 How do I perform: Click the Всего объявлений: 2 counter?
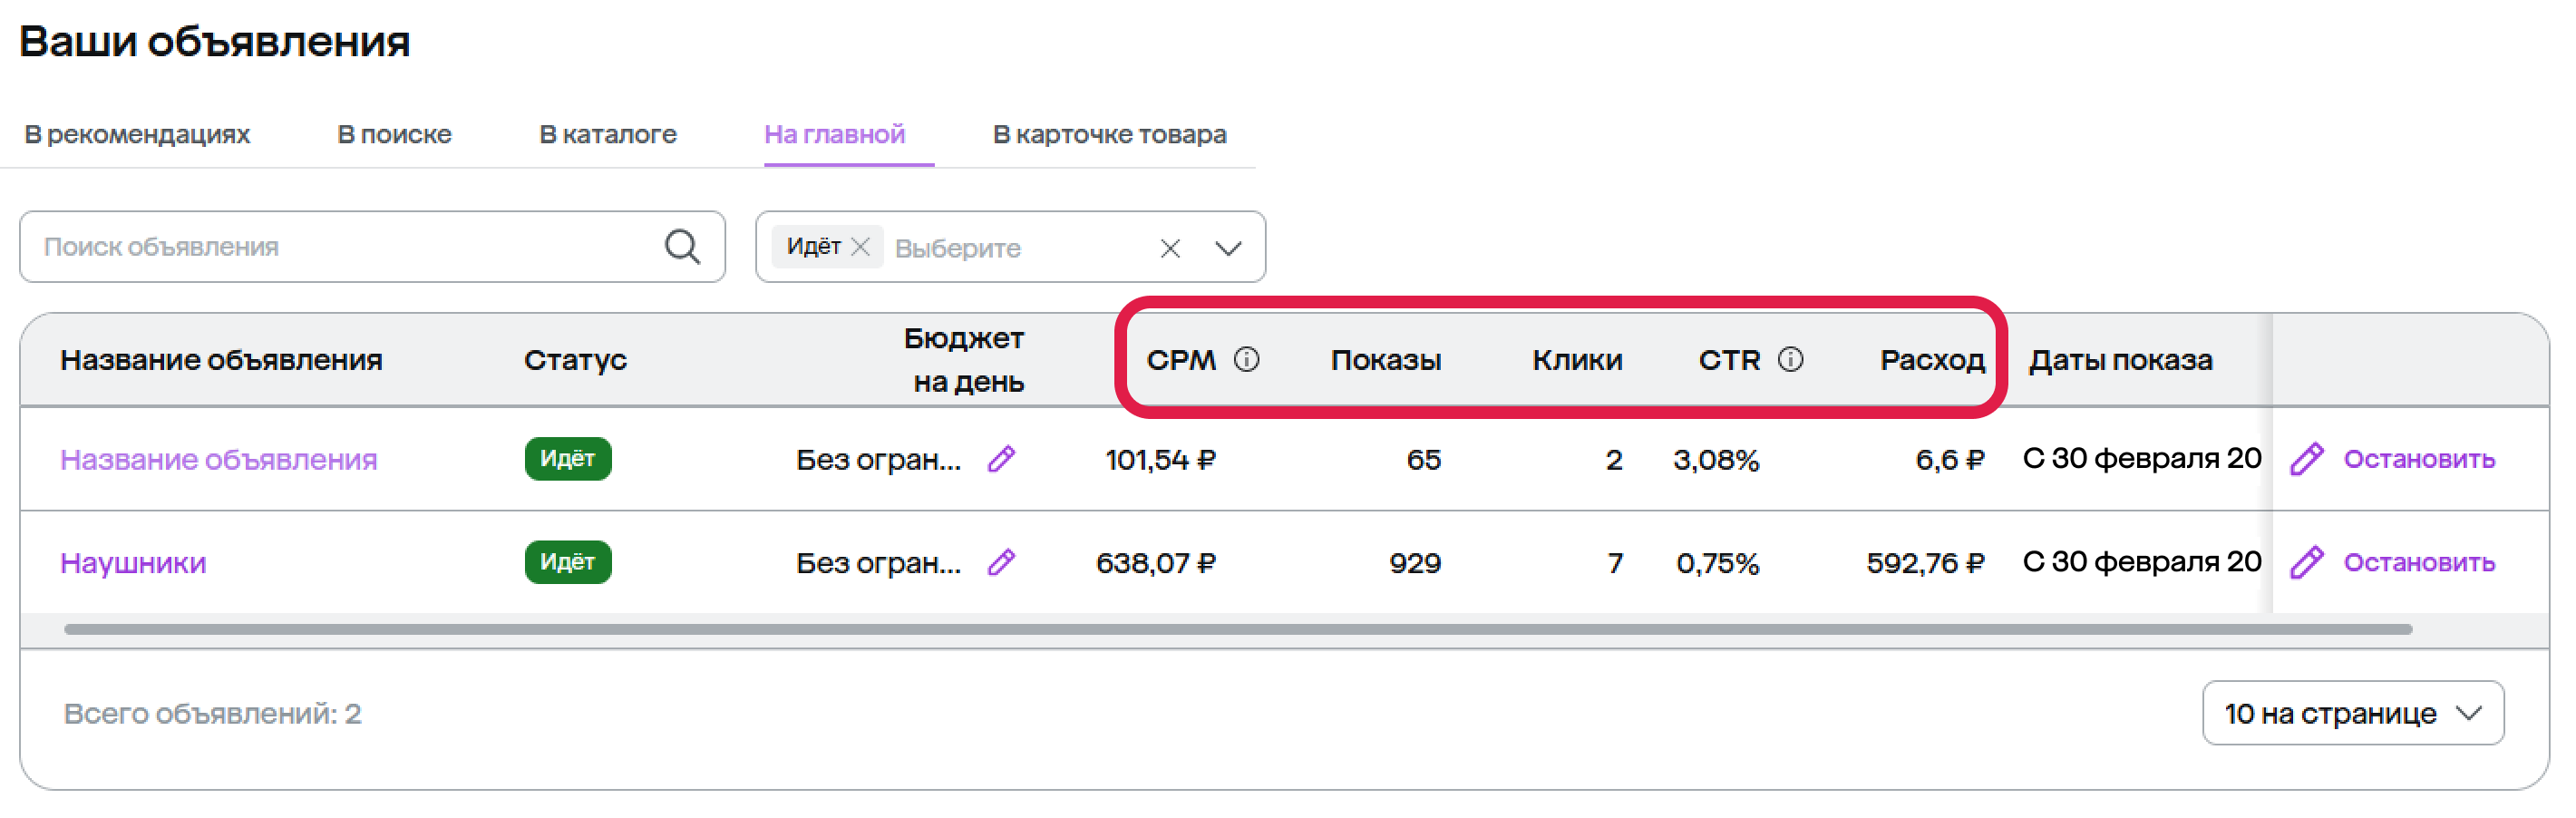(x=212, y=713)
